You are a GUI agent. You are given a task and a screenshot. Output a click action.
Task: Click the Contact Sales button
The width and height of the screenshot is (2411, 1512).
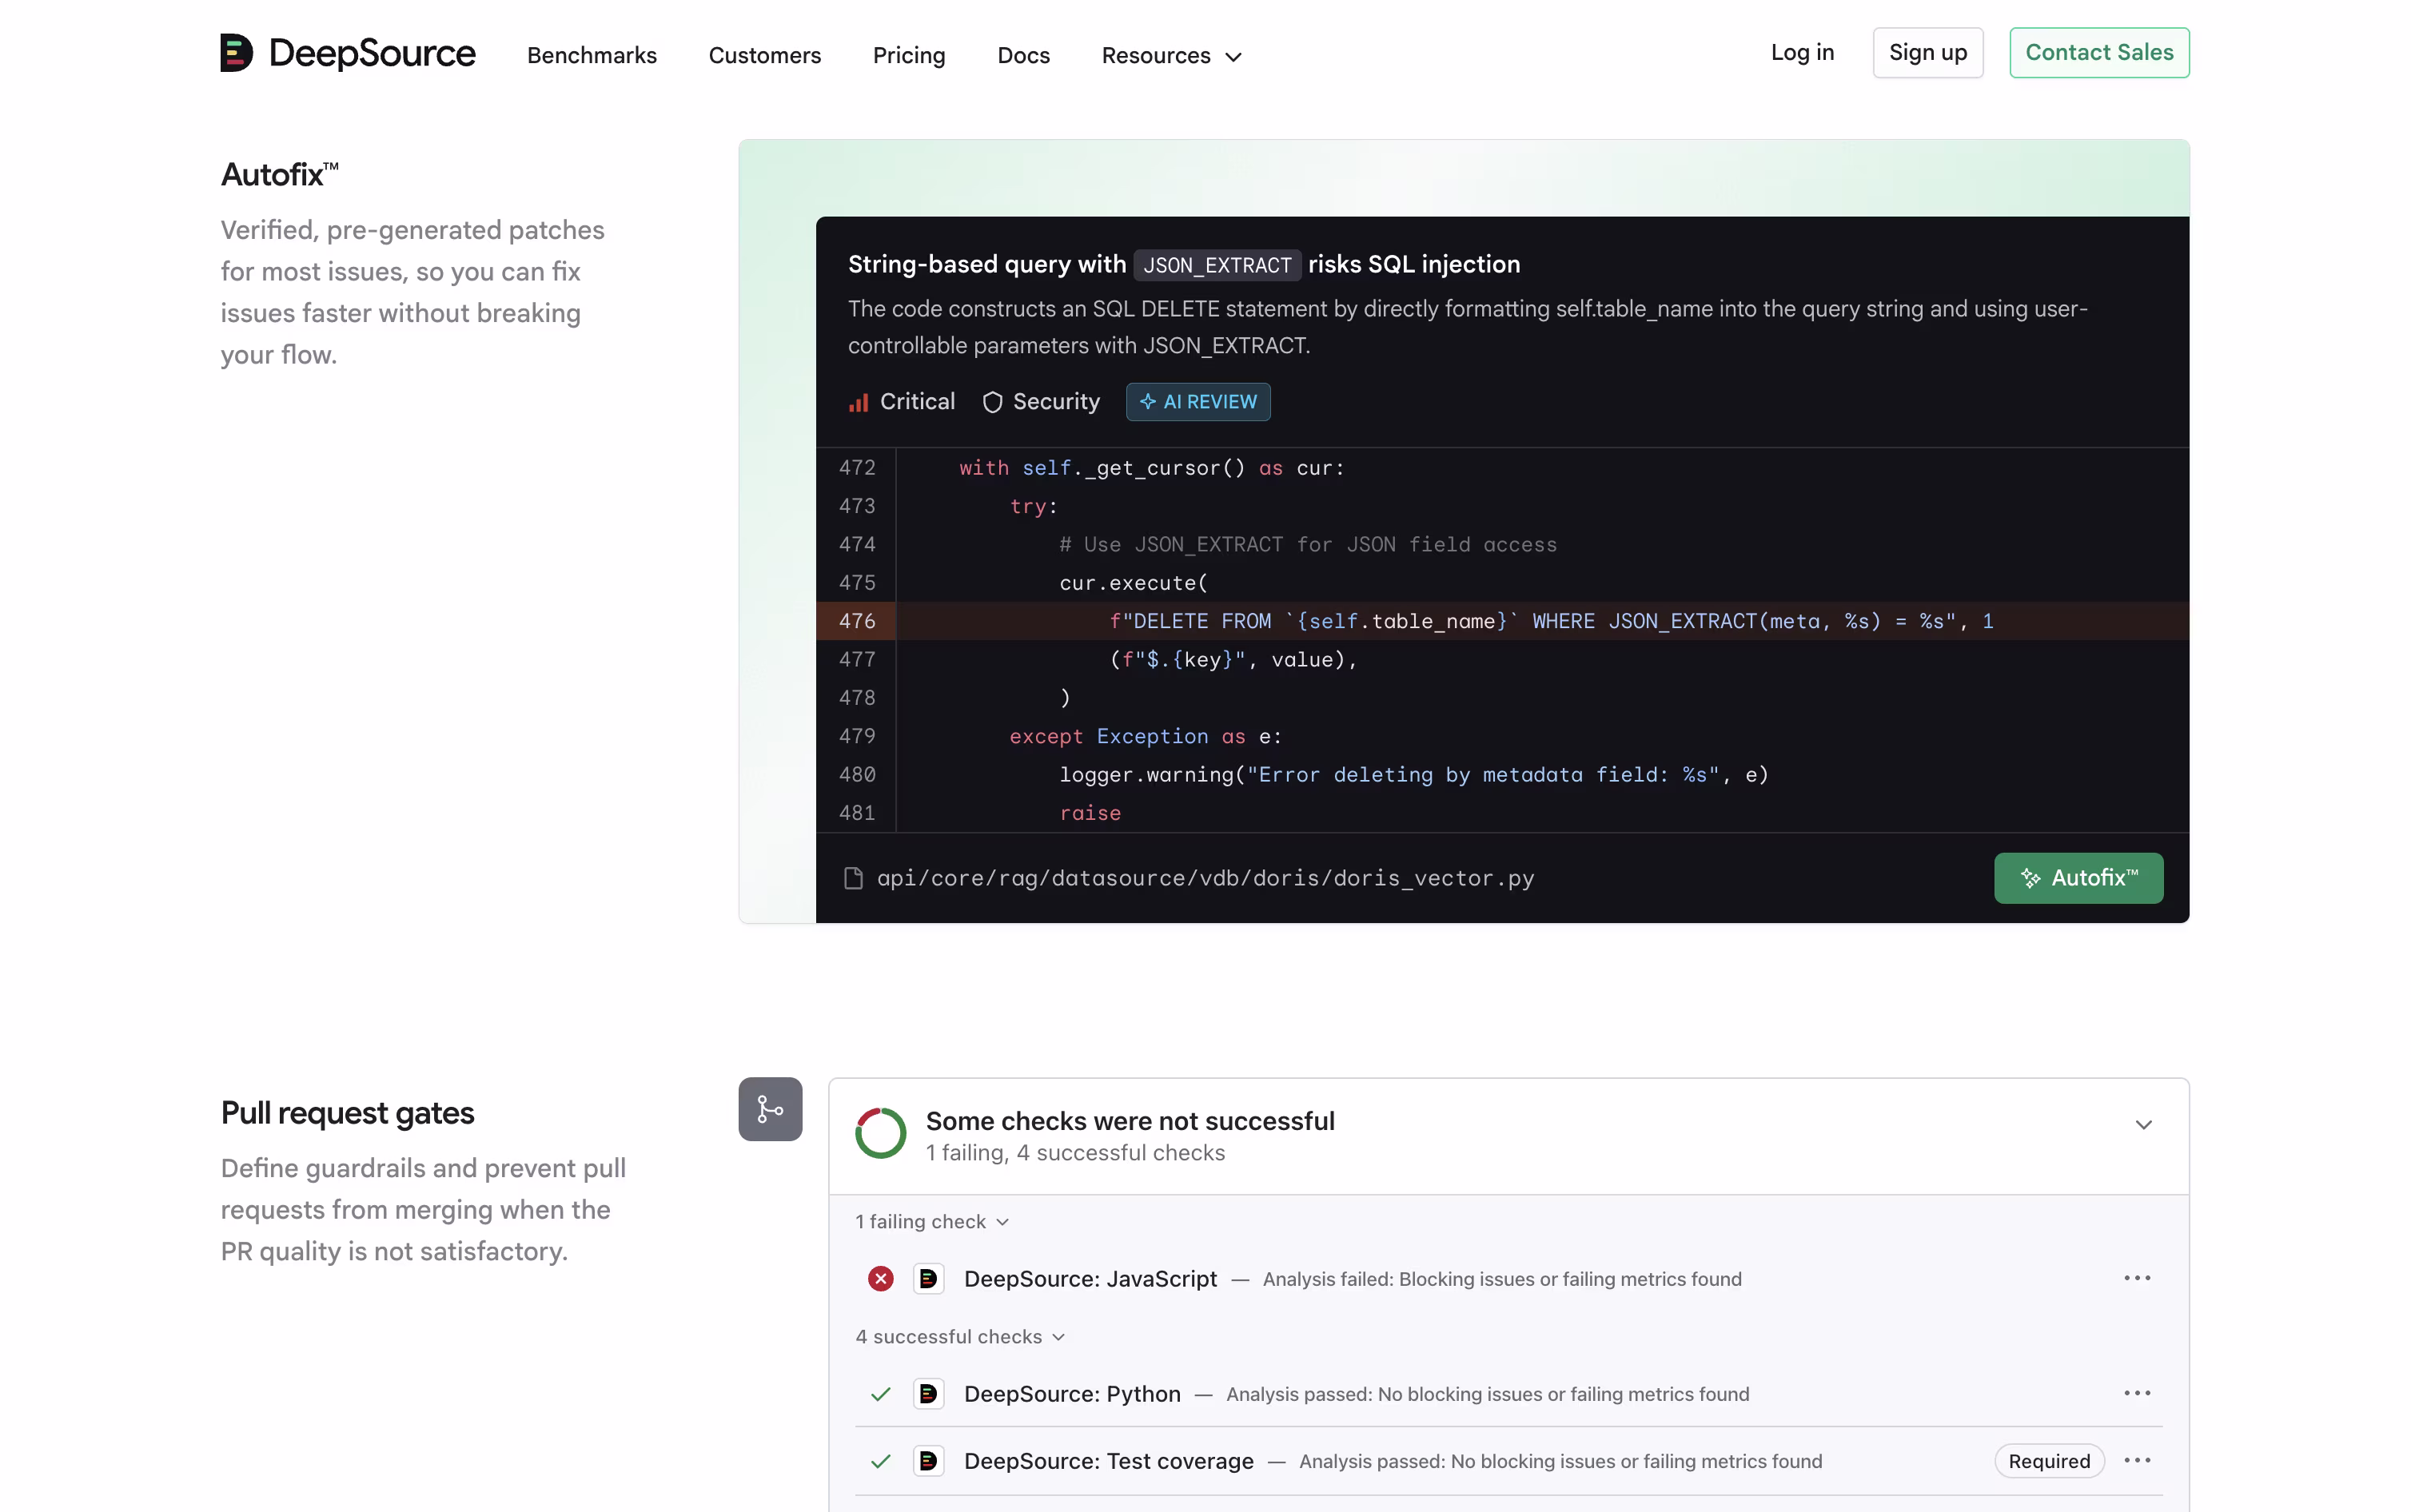pos(2098,52)
